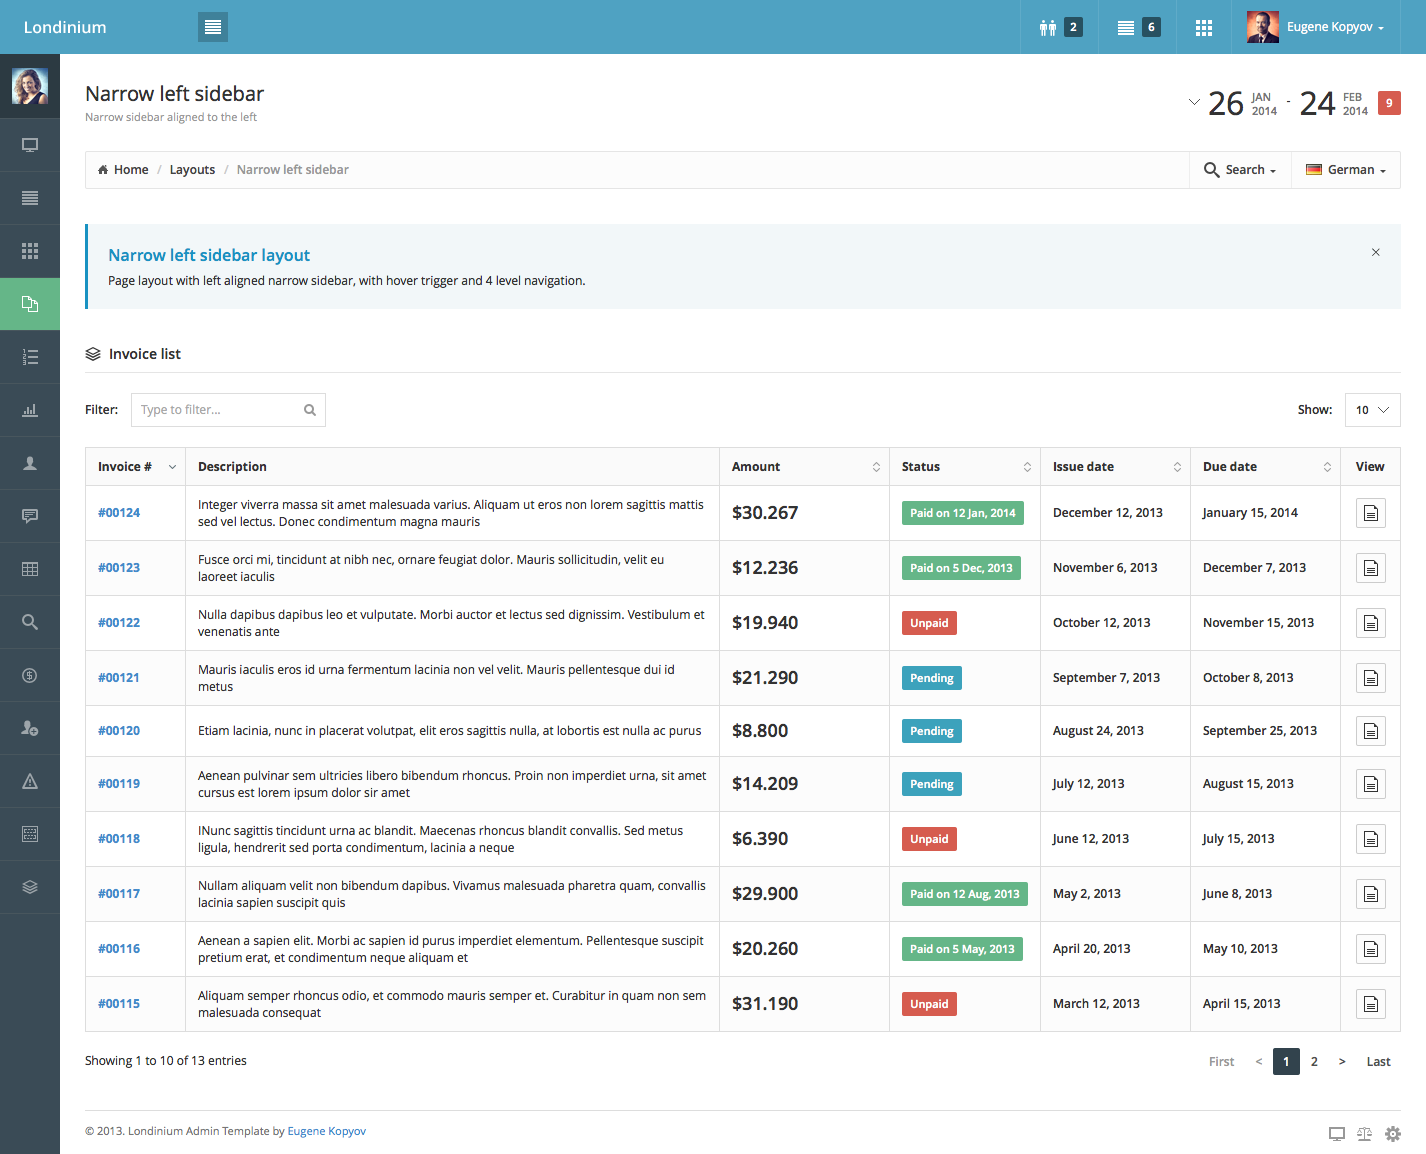View document for invoice #00116
Viewport: 1426px width, 1154px height.
pyautogui.click(x=1371, y=949)
